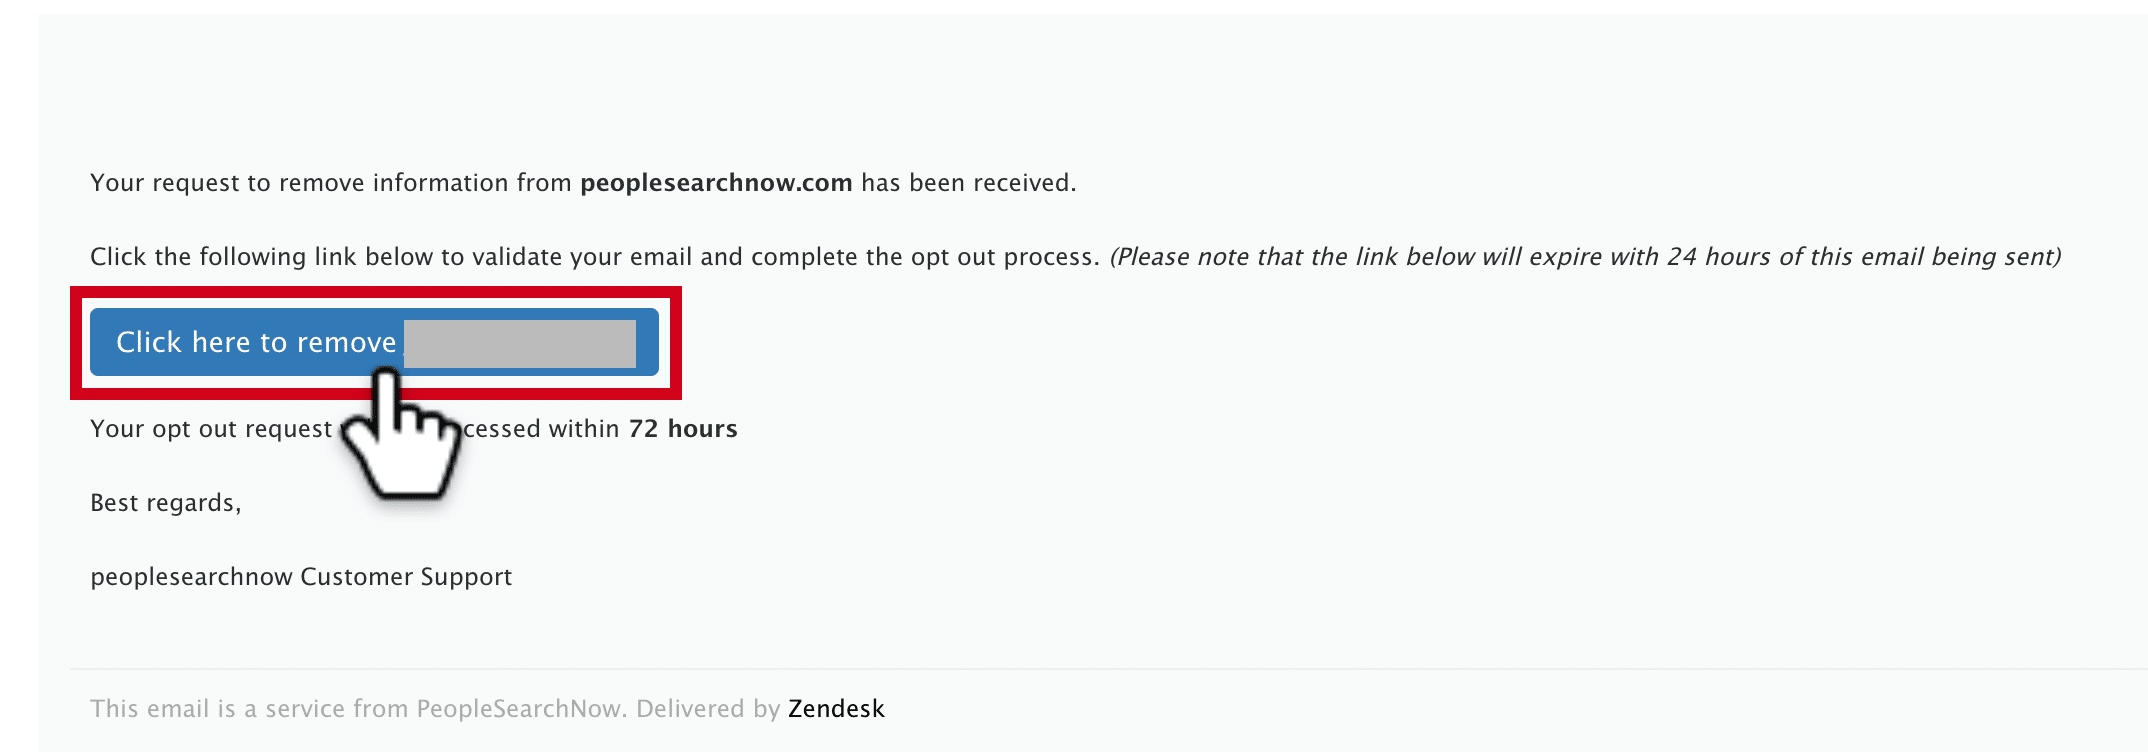This screenshot has height=752, width=2148.
Task: Click the blue "Click here to remove" button
Action: [x=374, y=342]
